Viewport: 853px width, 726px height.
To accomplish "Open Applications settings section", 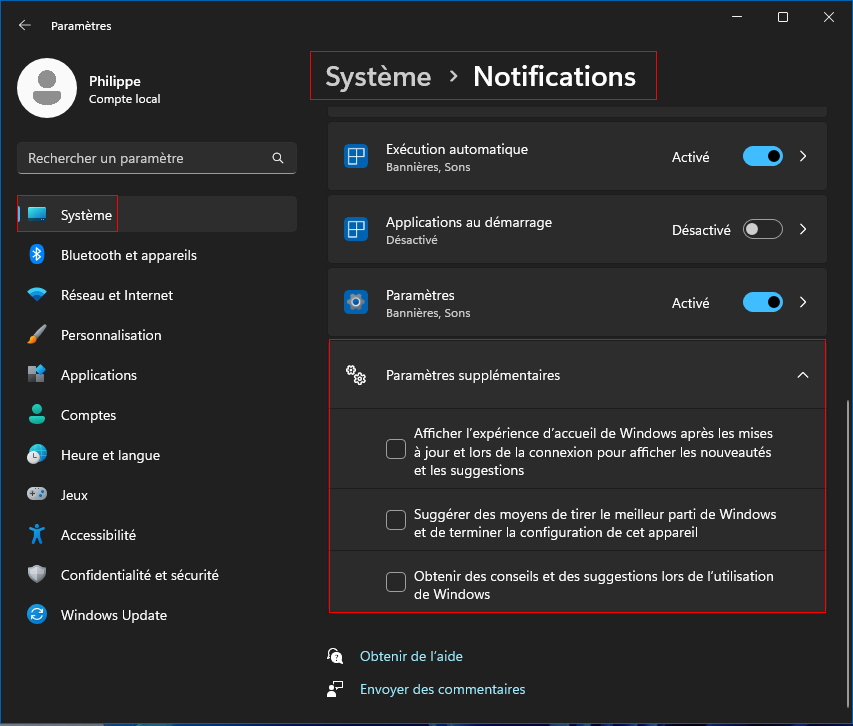I will click(157, 375).
